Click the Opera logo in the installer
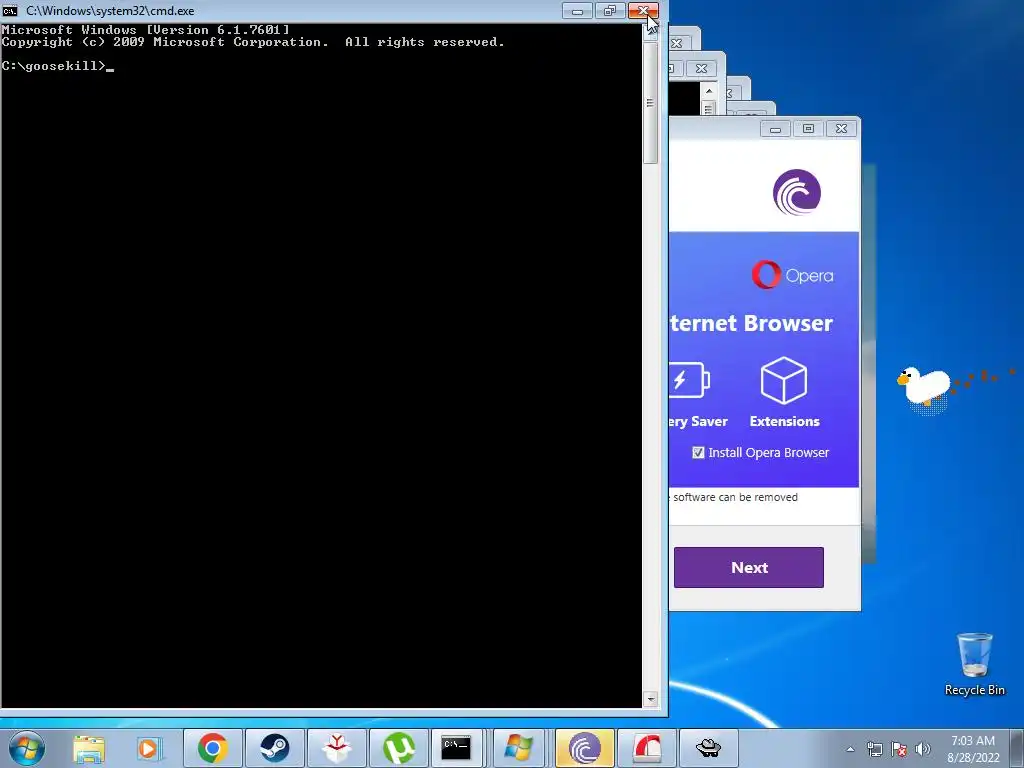This screenshot has height=768, width=1024. pyautogui.click(x=792, y=275)
